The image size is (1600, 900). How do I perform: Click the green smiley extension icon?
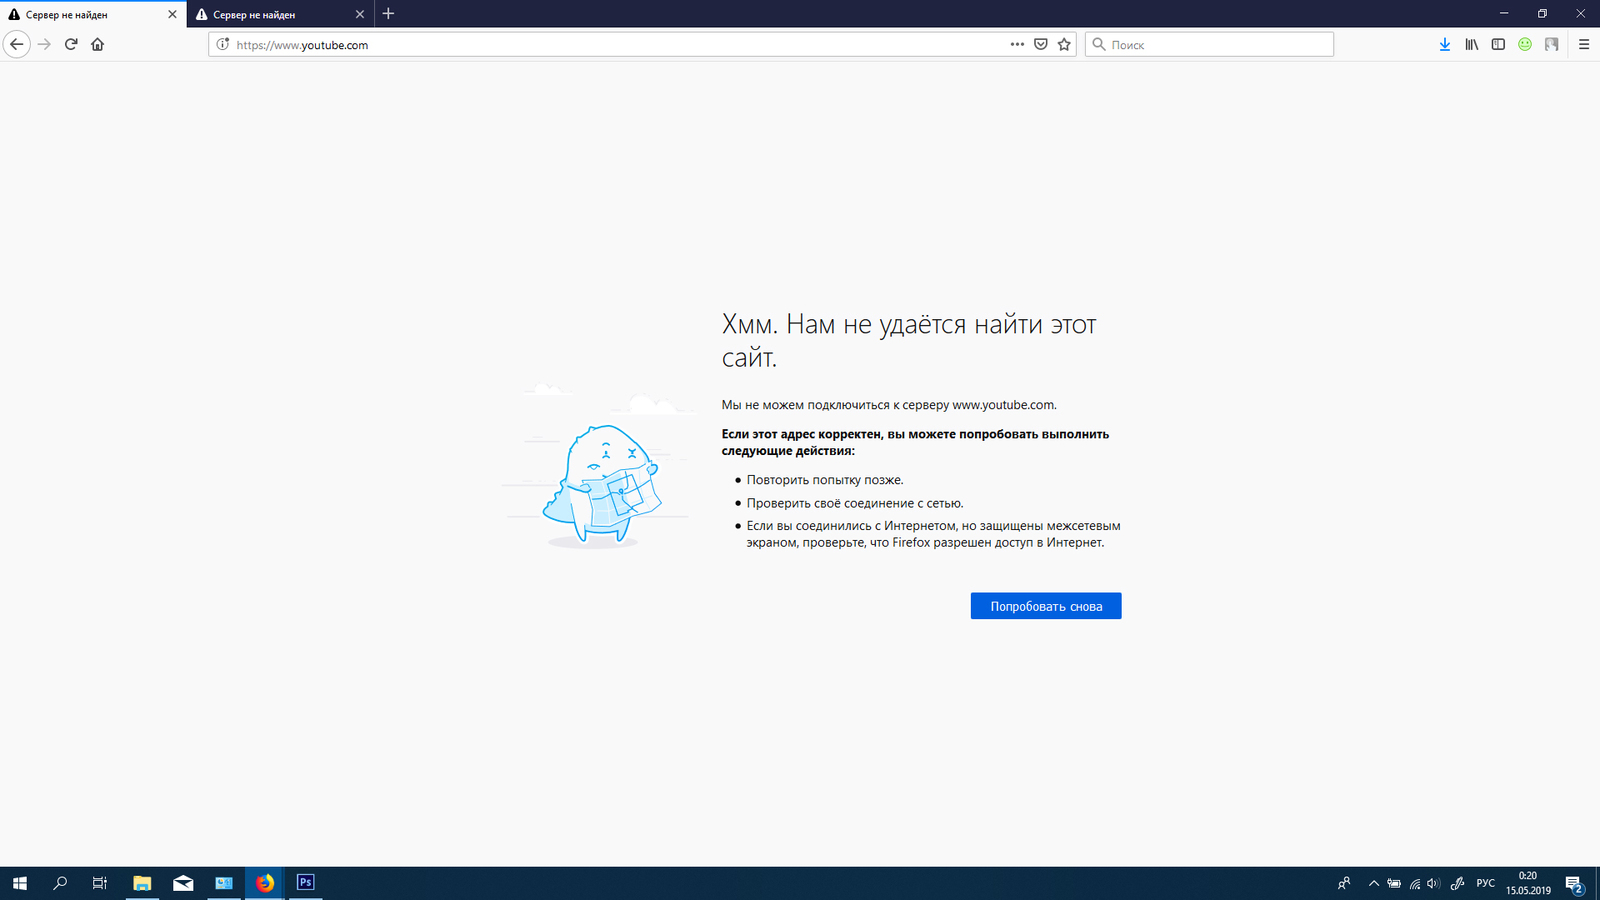[x=1525, y=44]
